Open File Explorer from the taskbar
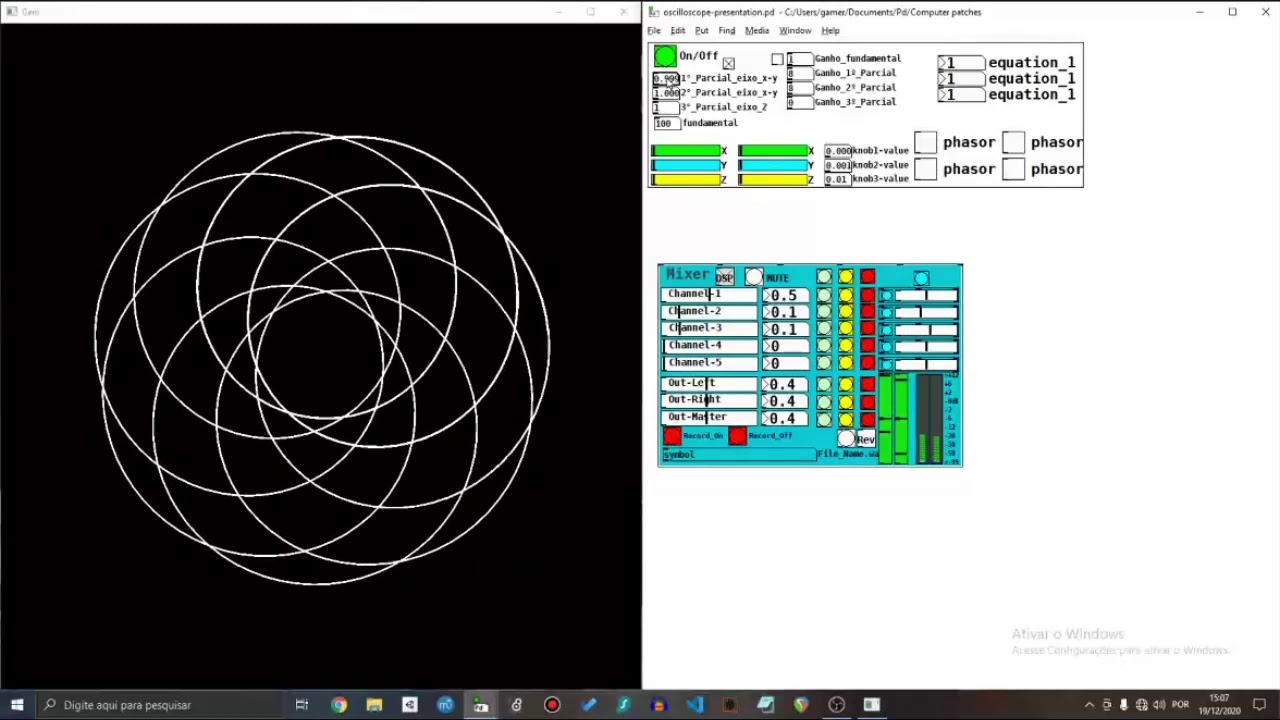Screen dimensions: 1280x720 pos(374,705)
